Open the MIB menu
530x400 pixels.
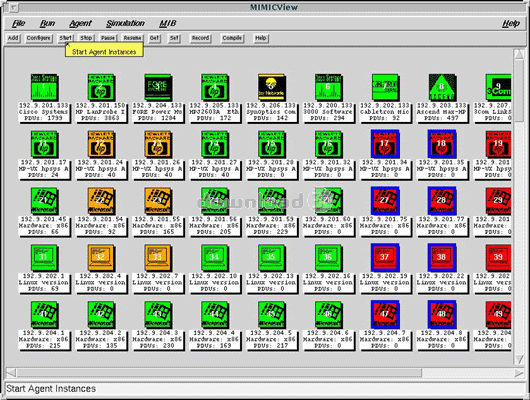(168, 23)
